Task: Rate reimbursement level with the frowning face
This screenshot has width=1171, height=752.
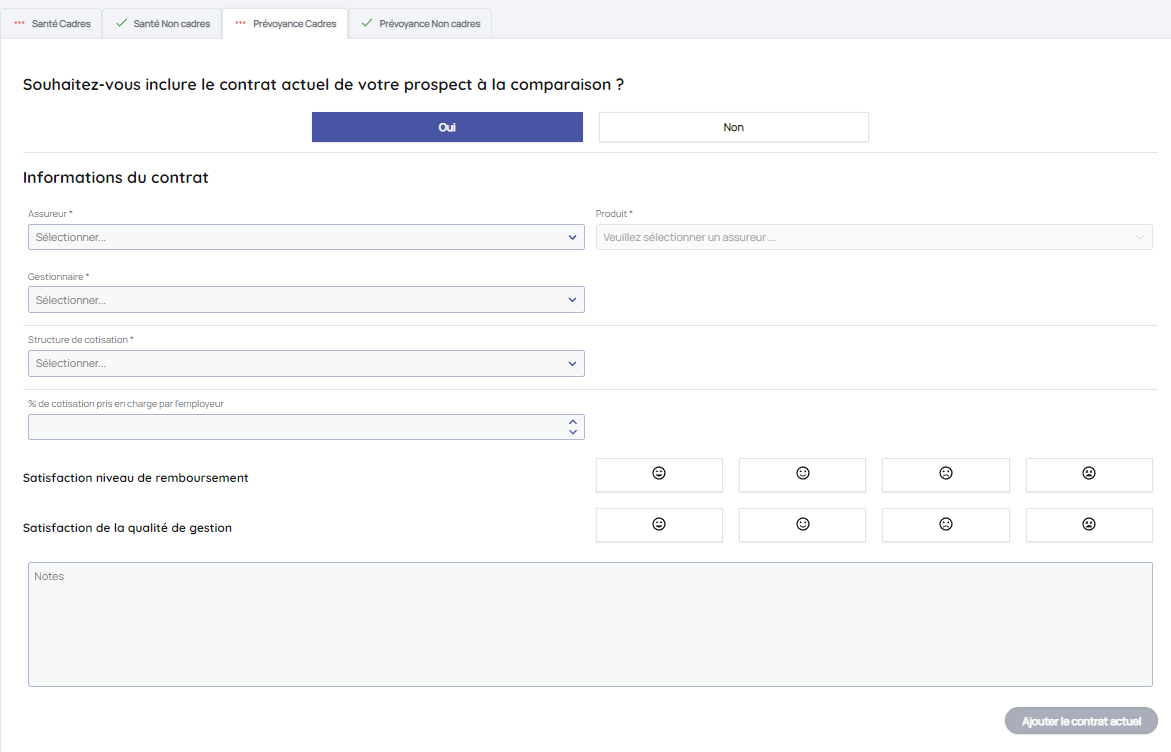Action: 945,474
